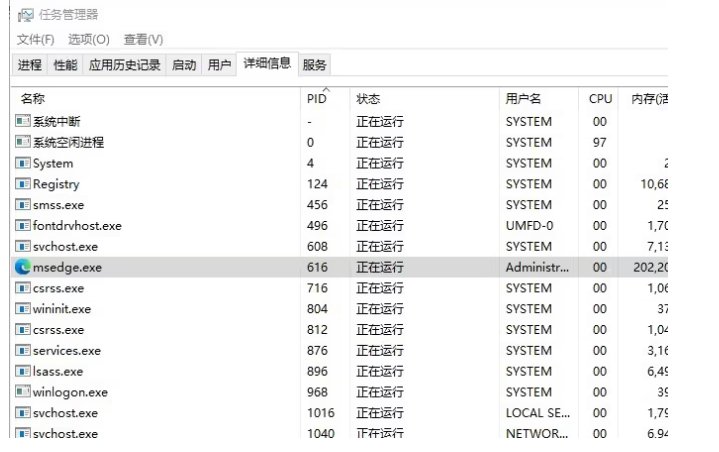This screenshot has height=452, width=719.
Task: Select the msedge.exe process name
Action: point(67,267)
